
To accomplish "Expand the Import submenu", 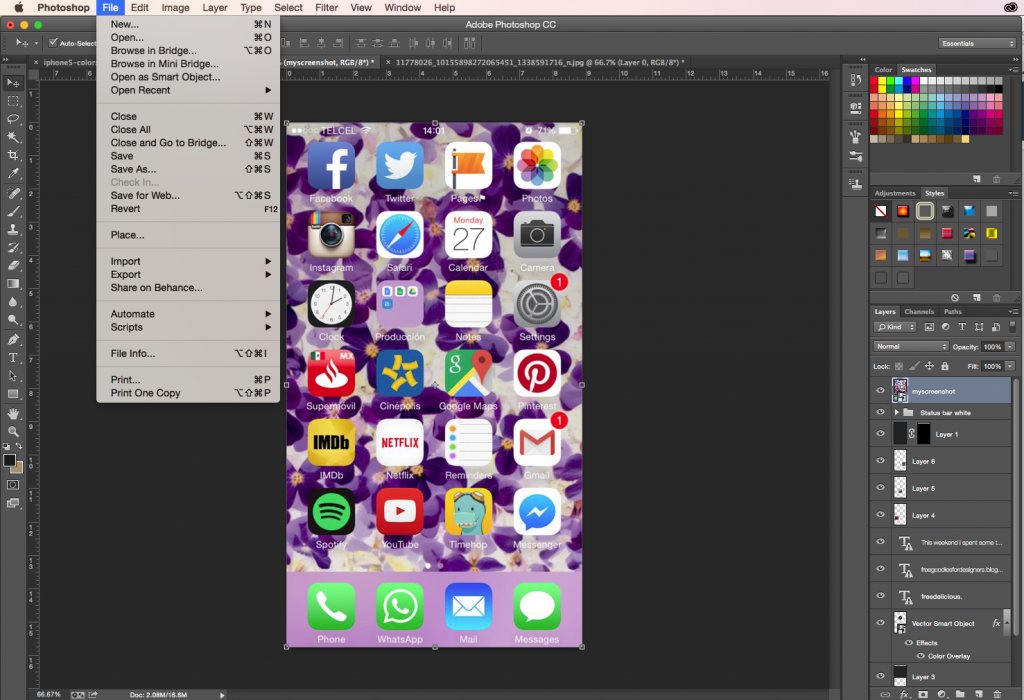I will point(188,261).
